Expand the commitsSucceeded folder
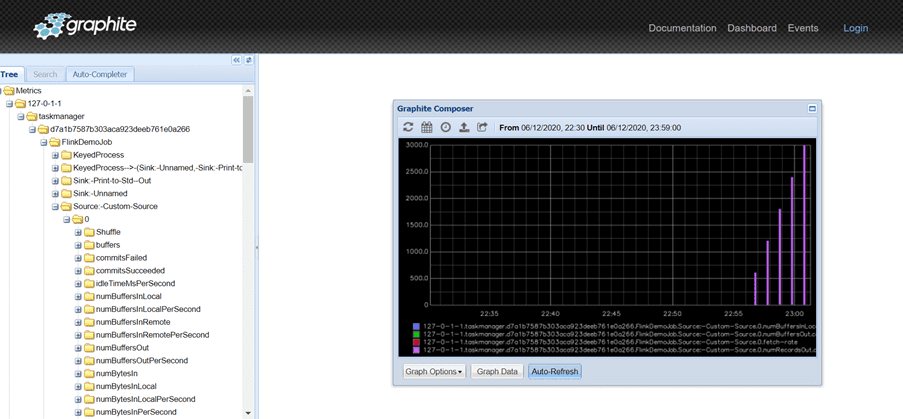 (x=78, y=271)
